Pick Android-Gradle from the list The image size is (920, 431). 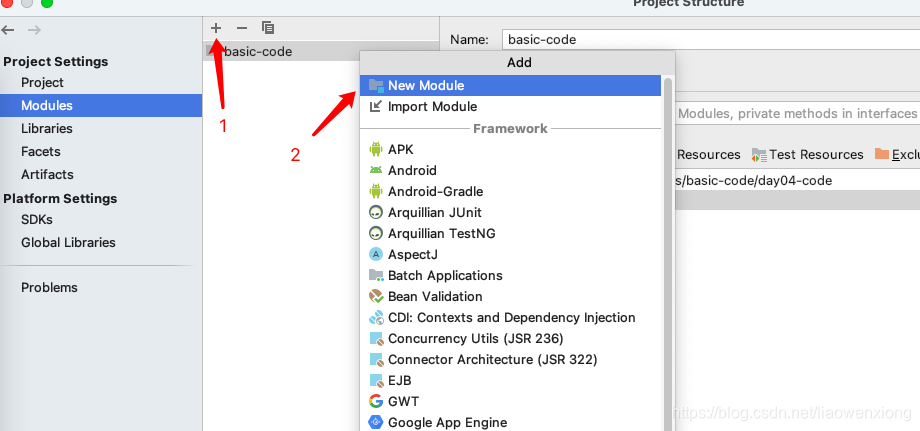tap(510, 191)
